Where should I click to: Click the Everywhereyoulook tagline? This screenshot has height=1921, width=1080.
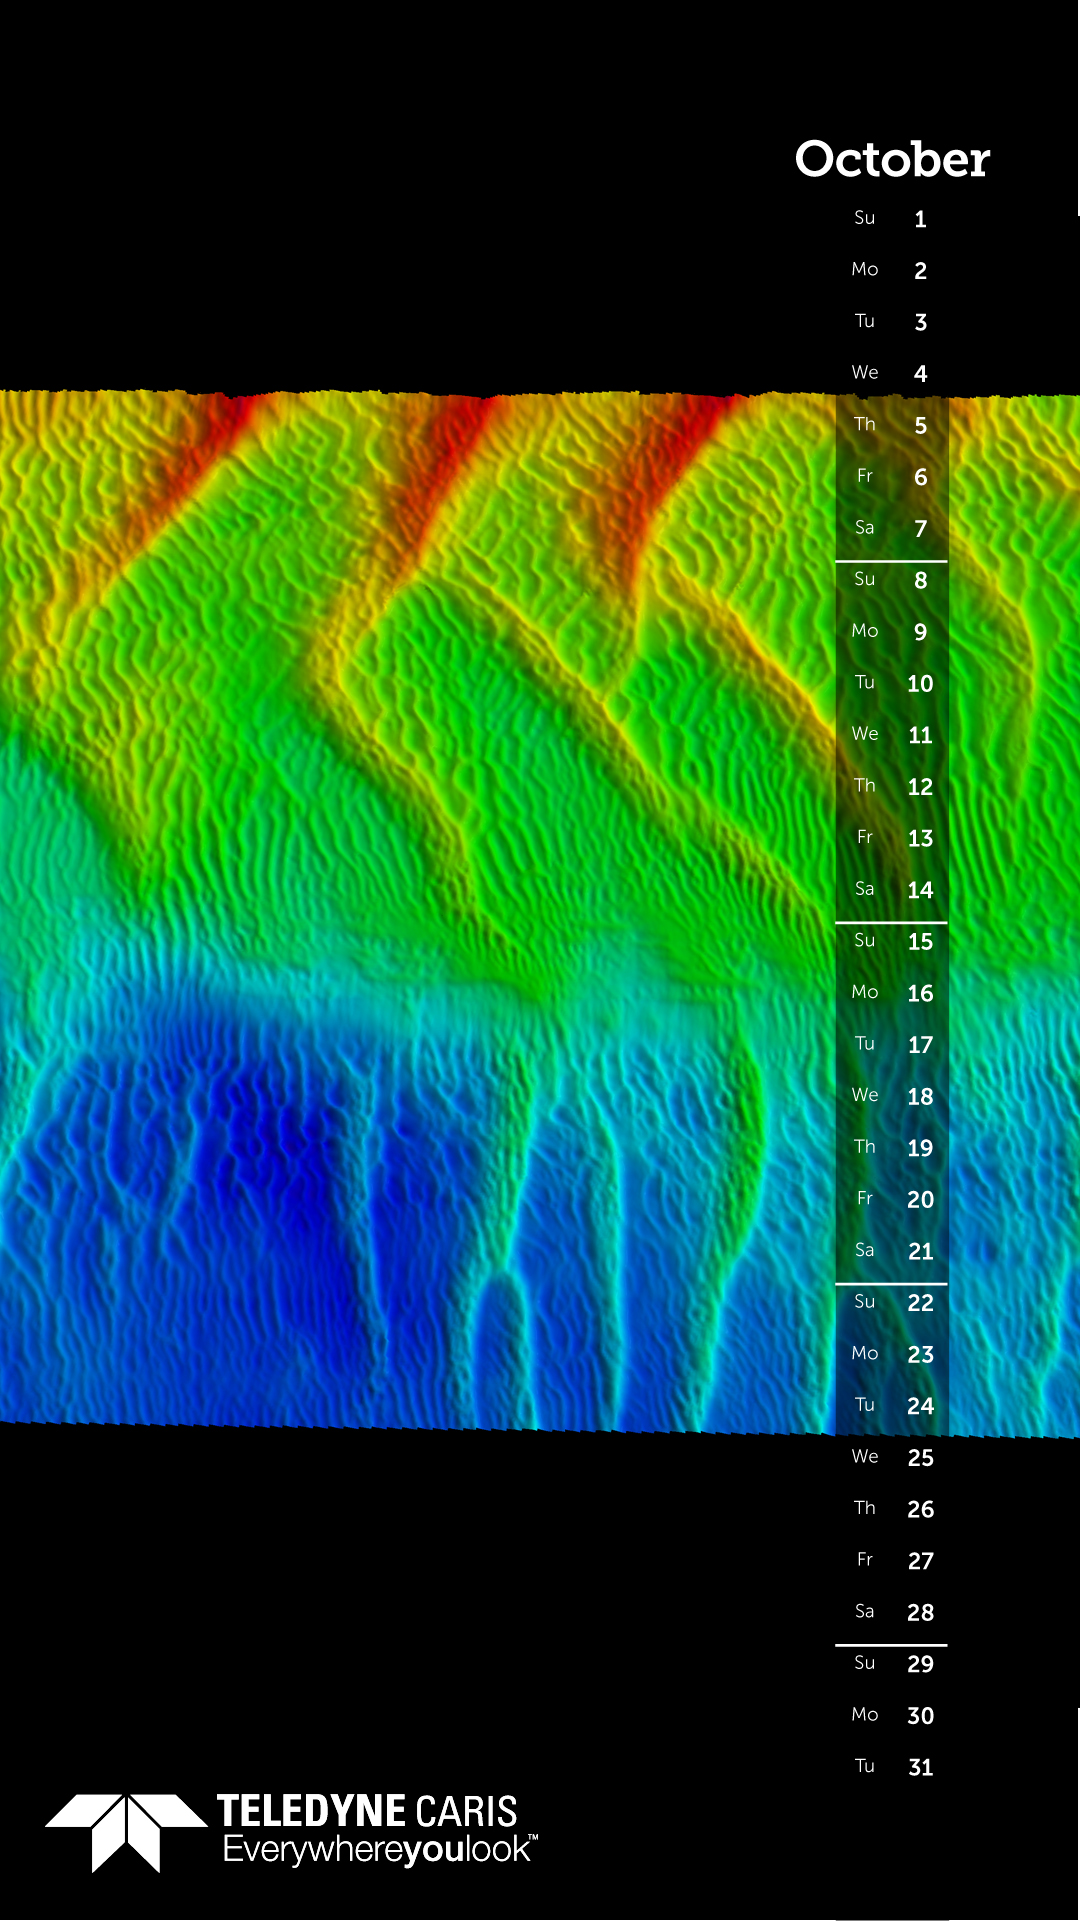(x=379, y=1850)
